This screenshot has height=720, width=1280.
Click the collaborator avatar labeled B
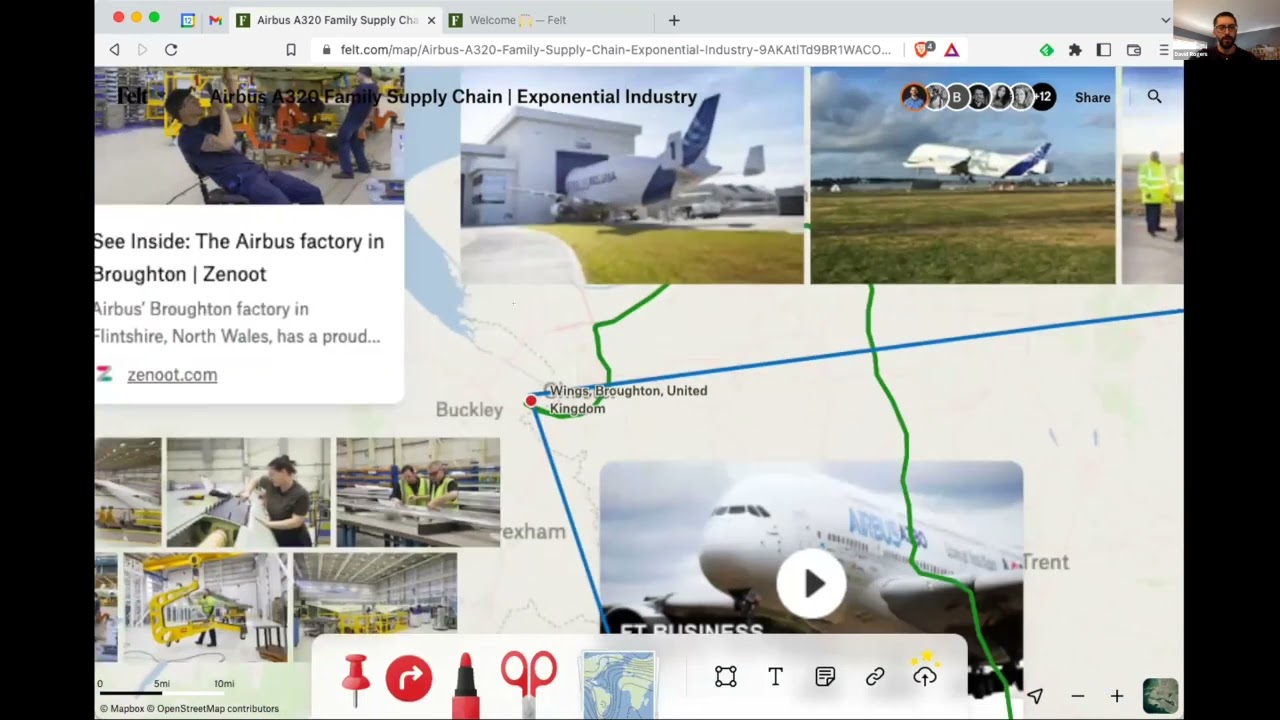click(x=957, y=97)
